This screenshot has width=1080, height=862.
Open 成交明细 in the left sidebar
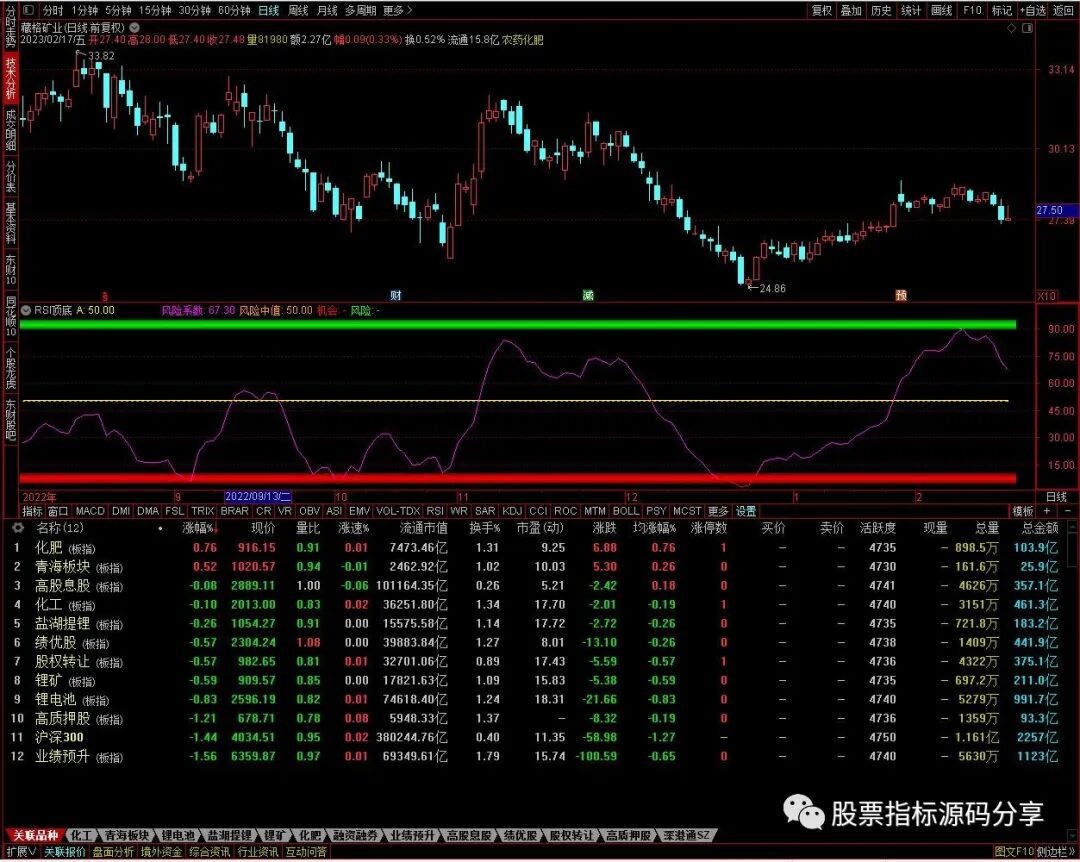point(10,129)
